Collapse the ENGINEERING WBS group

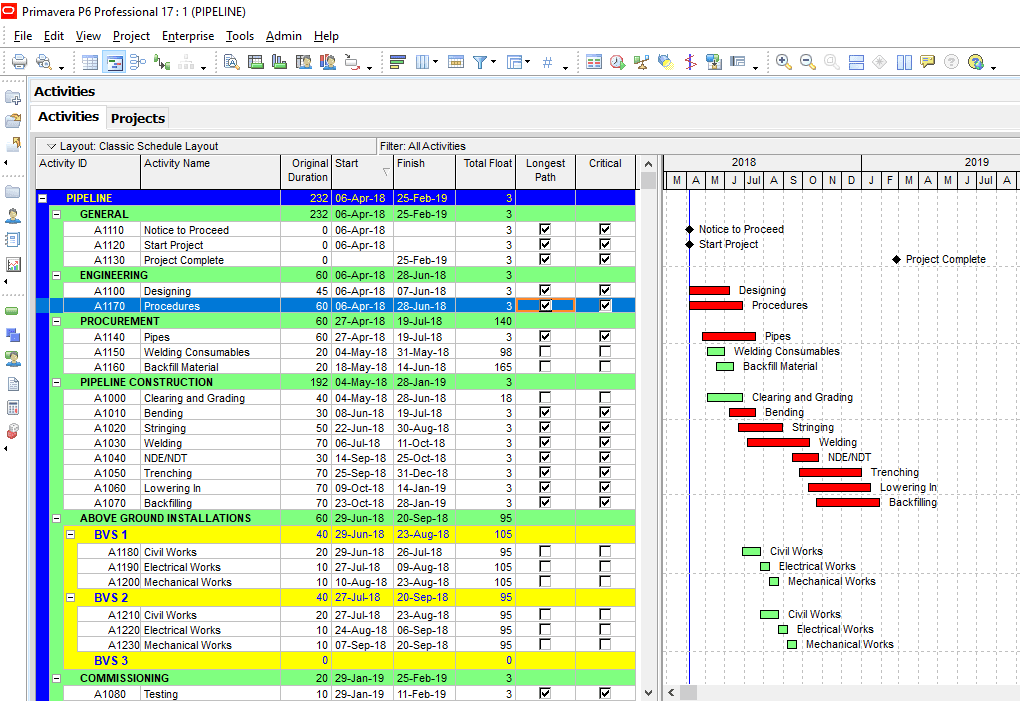pyautogui.click(x=57, y=275)
